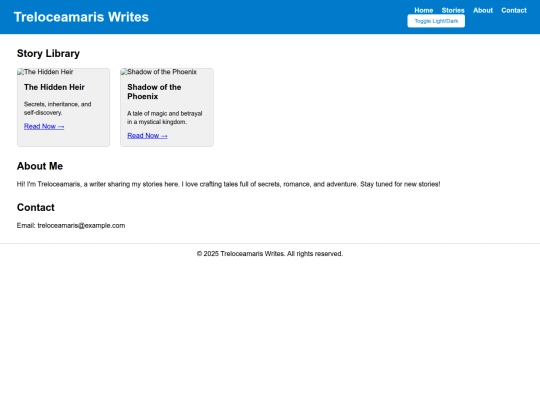Click the treloceamaris@example.com email text
Screen dimensions: 540x405
[x=81, y=226]
